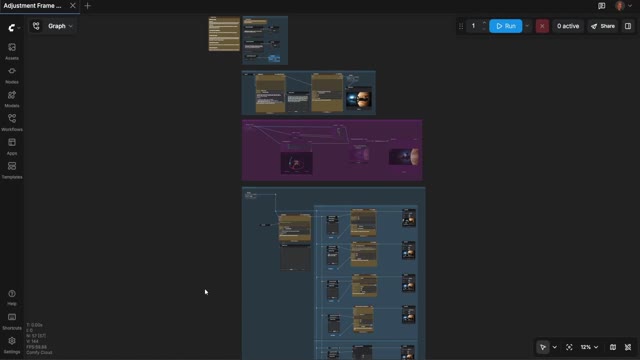This screenshot has height=360, width=640.
Task: Click the yellow note node at top
Action: [x=224, y=34]
